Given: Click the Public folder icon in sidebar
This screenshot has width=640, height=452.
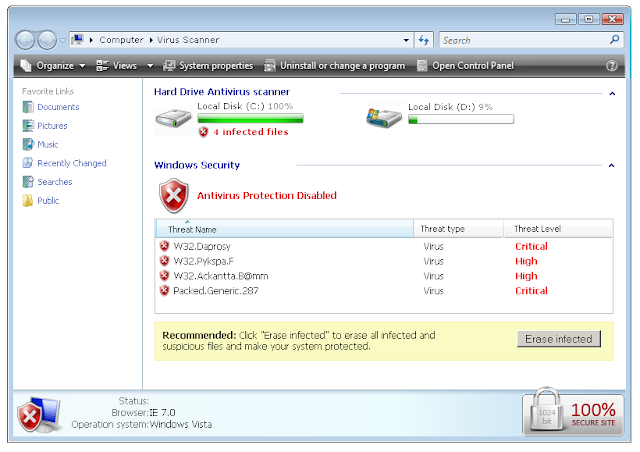Looking at the screenshot, I should point(28,200).
